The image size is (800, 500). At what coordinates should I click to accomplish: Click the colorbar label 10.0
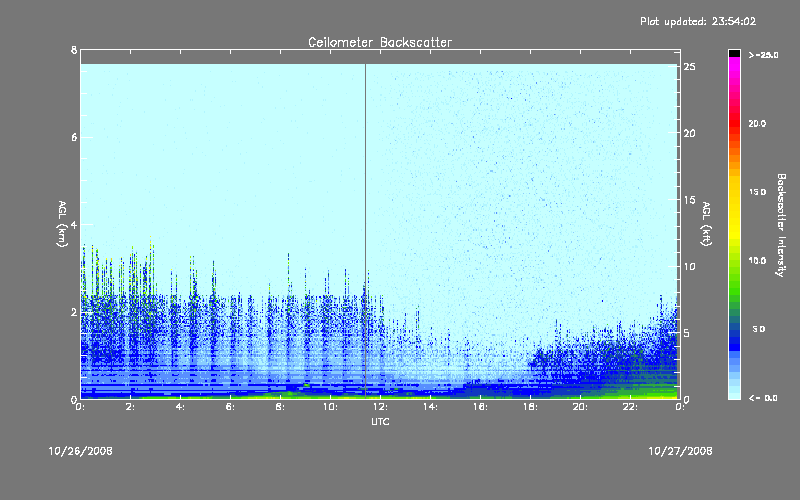pos(757,261)
